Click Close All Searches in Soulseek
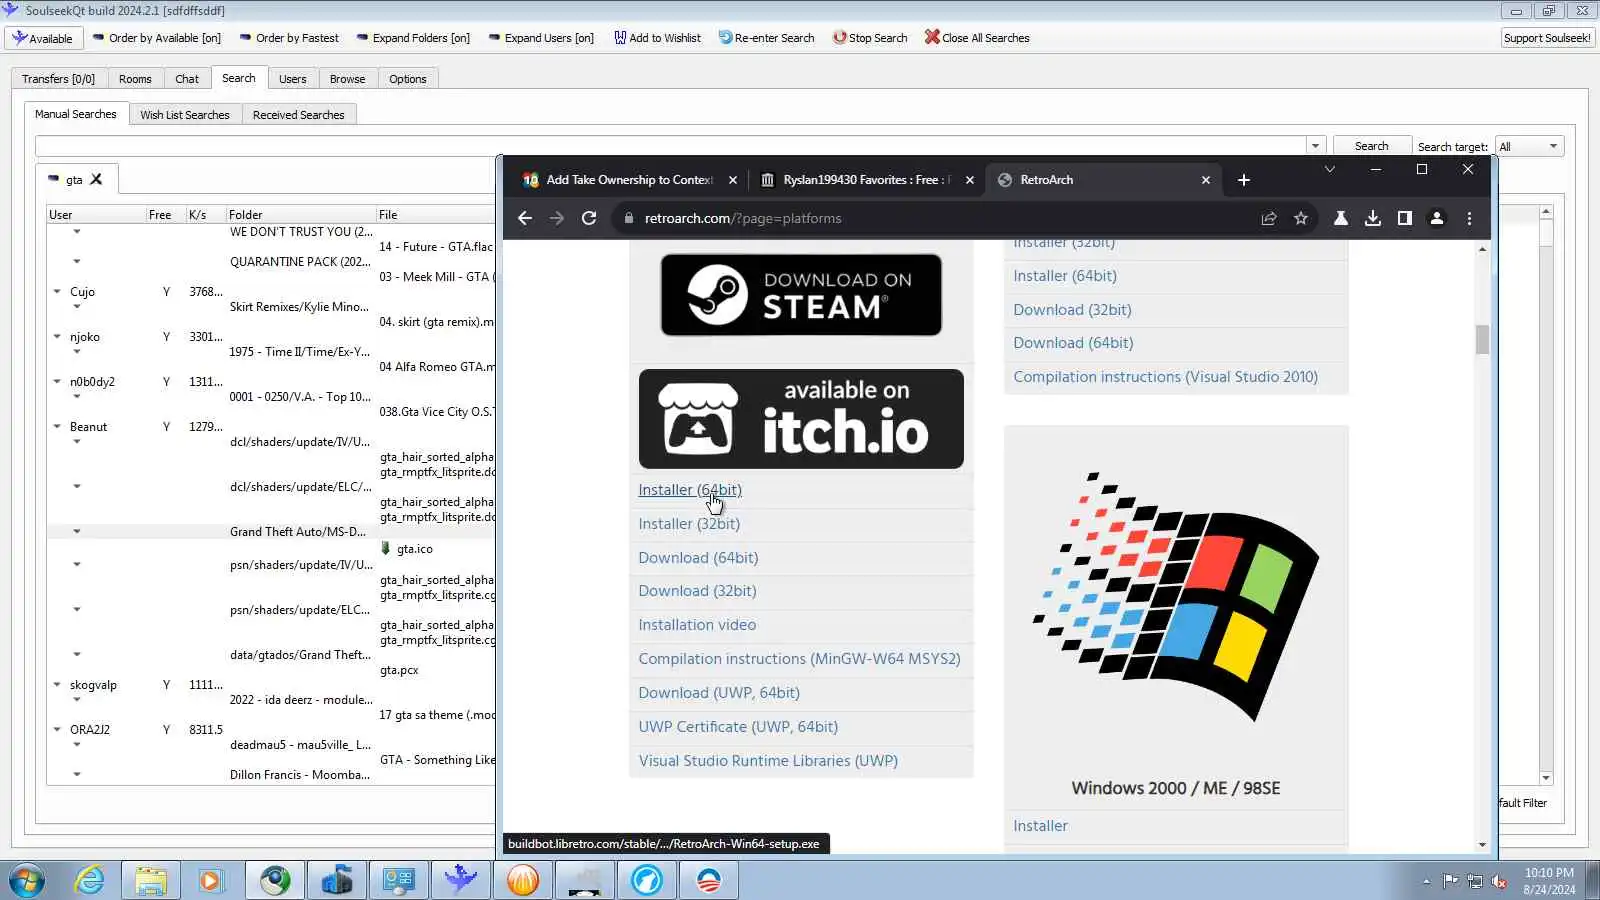Viewport: 1600px width, 900px height. point(977,38)
